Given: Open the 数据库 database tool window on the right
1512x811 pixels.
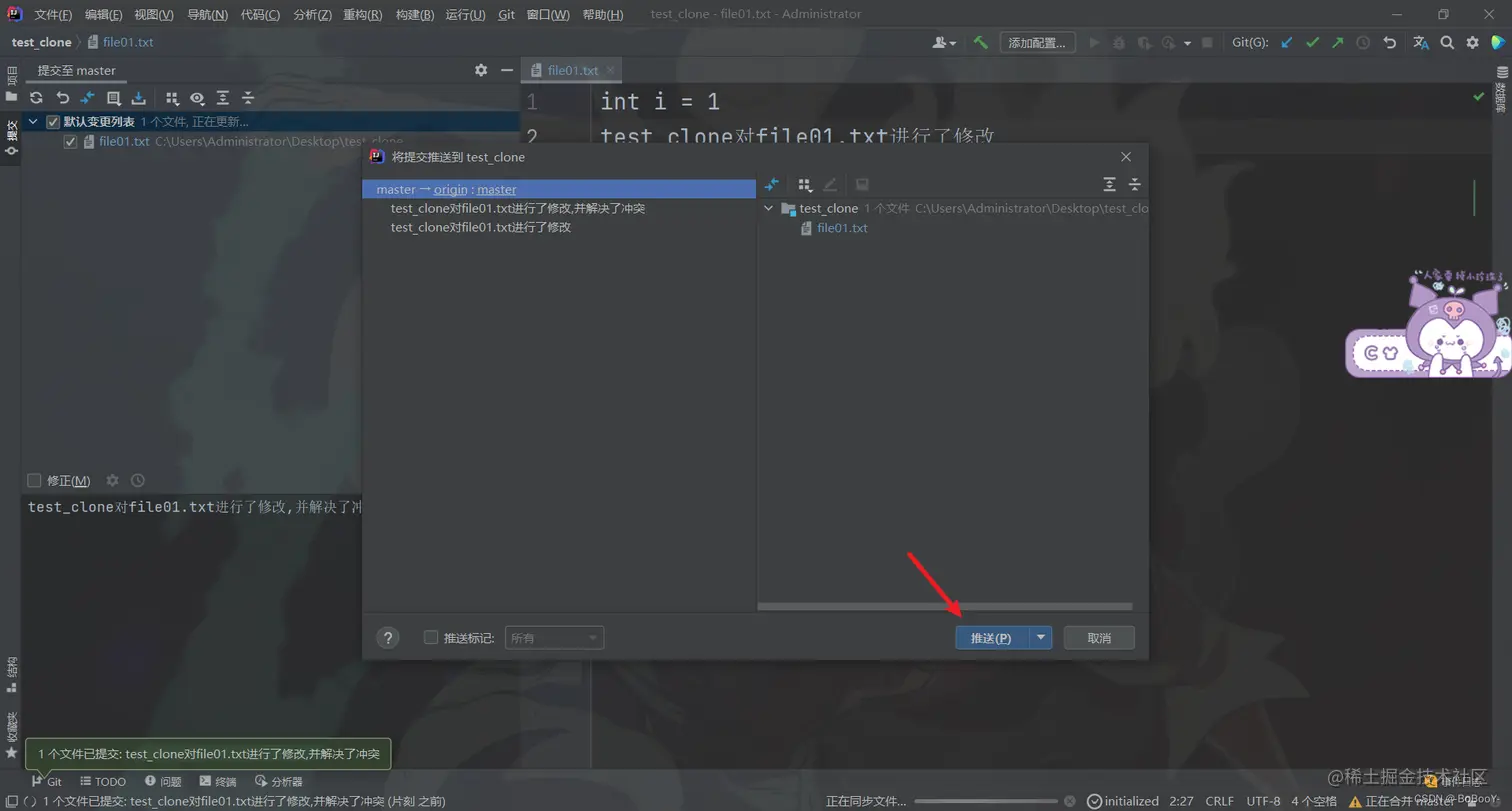Looking at the screenshot, I should click(1501, 89).
